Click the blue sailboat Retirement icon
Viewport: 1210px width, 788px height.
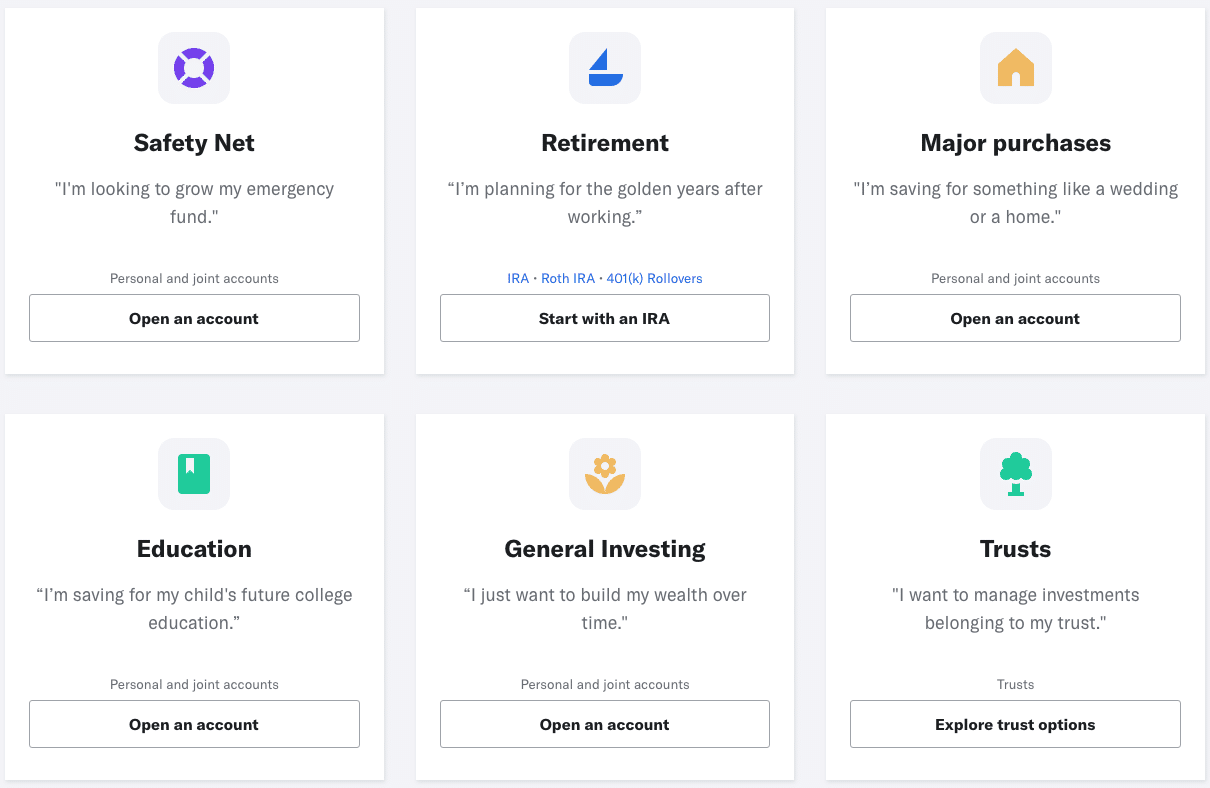pyautogui.click(x=605, y=68)
